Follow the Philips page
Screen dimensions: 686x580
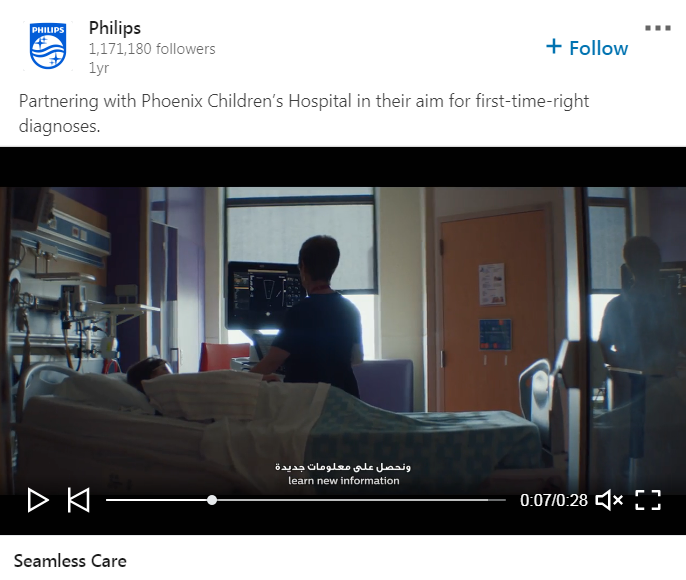tap(587, 48)
